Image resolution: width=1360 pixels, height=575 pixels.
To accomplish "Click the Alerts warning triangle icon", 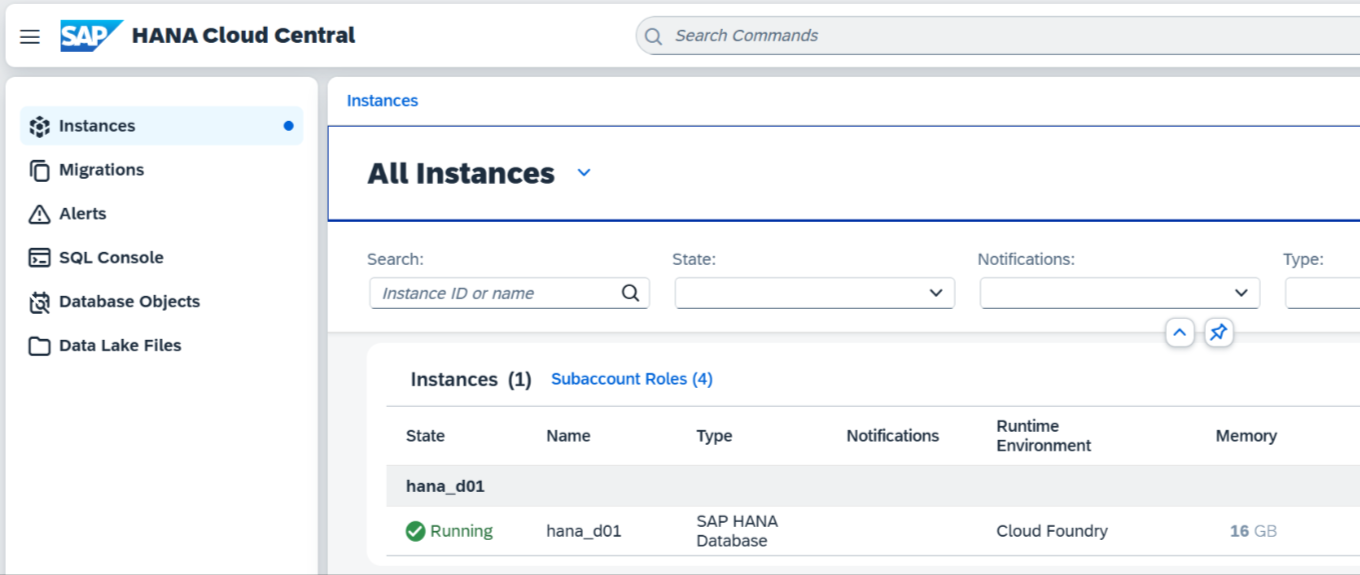I will pos(39,214).
